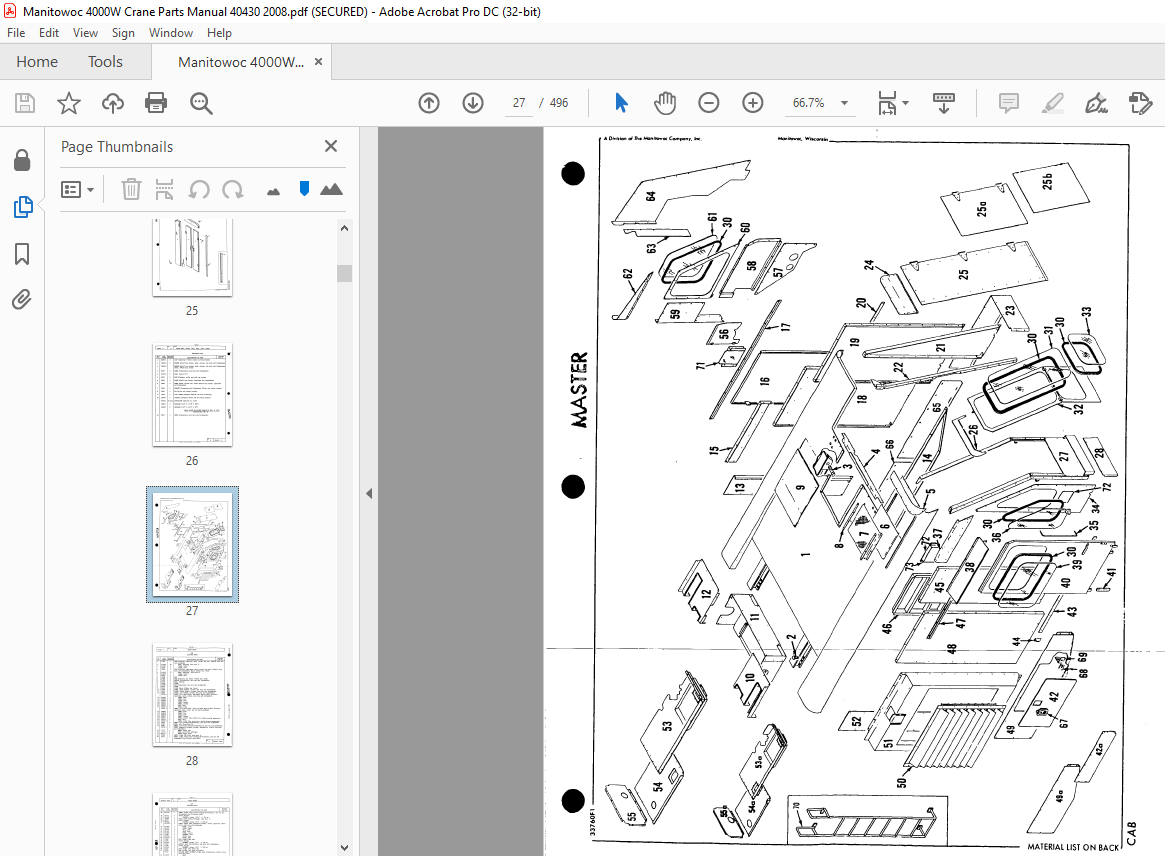Image resolution: width=1165 pixels, height=856 pixels.
Task: Select page 25 thumbnail
Action: click(192, 257)
